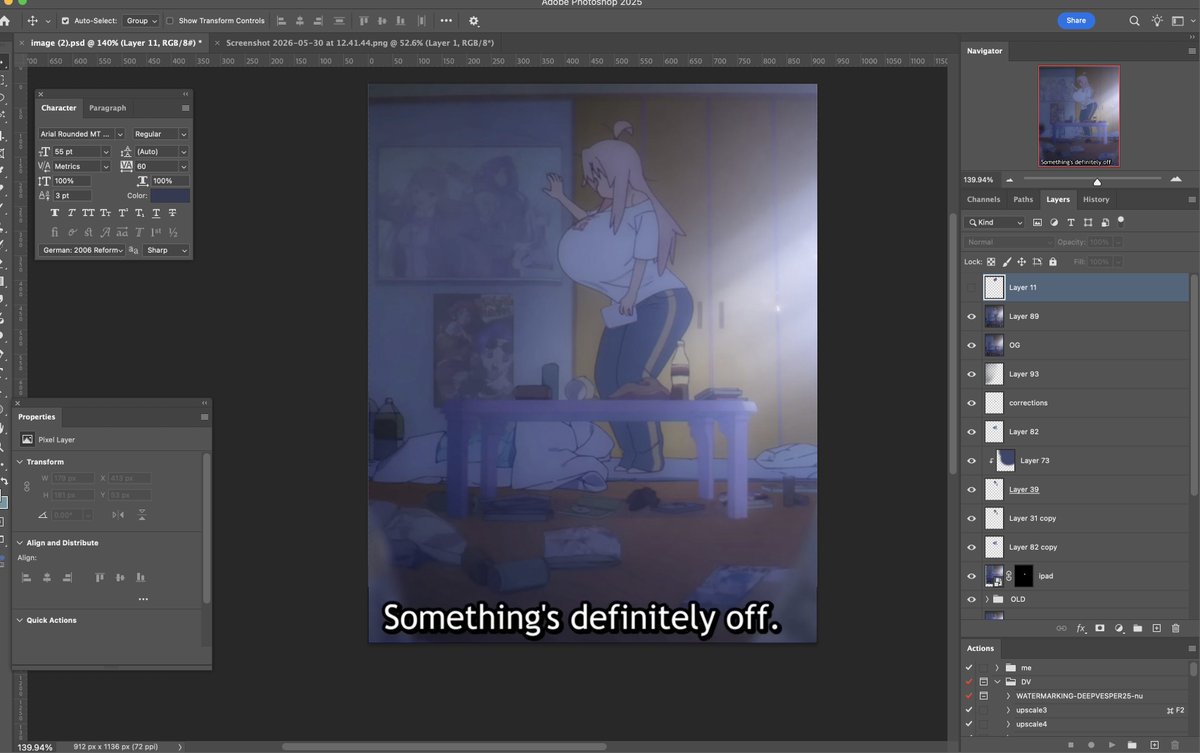Toggle the layer filter switch on/off
This screenshot has width=1200, height=753.
(x=1121, y=221)
